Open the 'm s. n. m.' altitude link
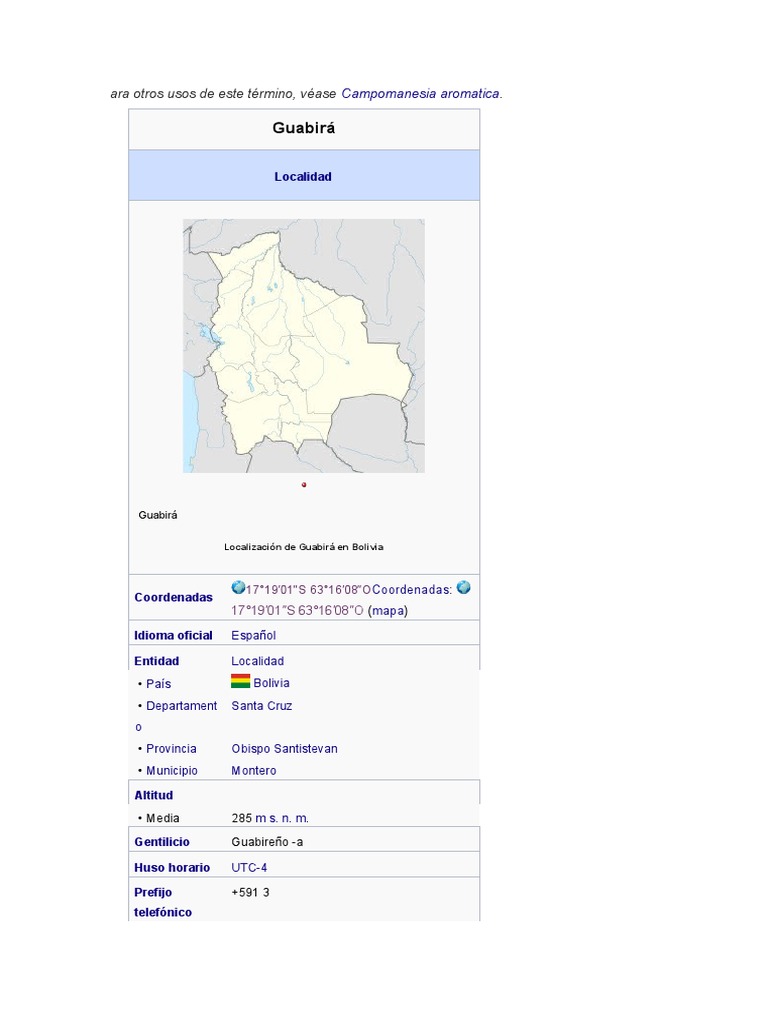 tap(282, 818)
